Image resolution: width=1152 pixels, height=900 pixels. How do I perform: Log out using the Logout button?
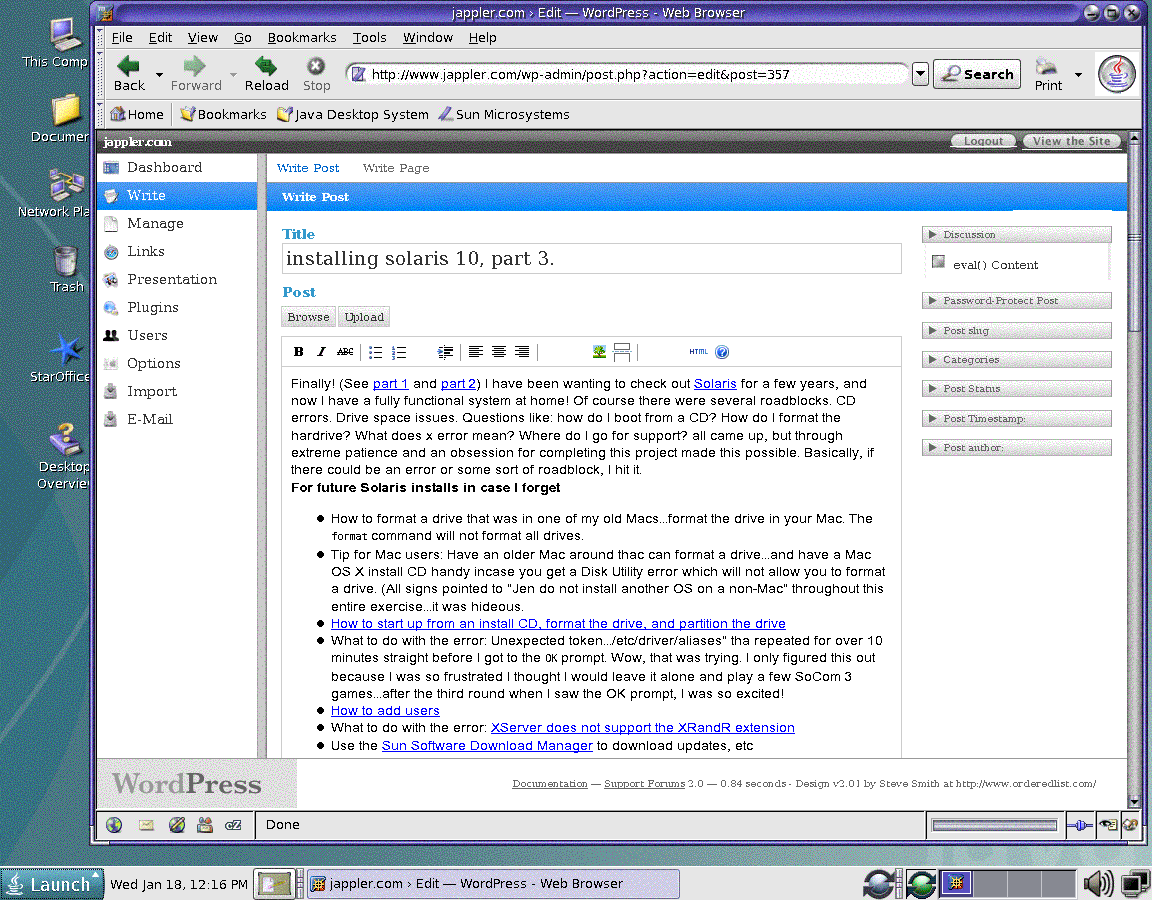(983, 141)
